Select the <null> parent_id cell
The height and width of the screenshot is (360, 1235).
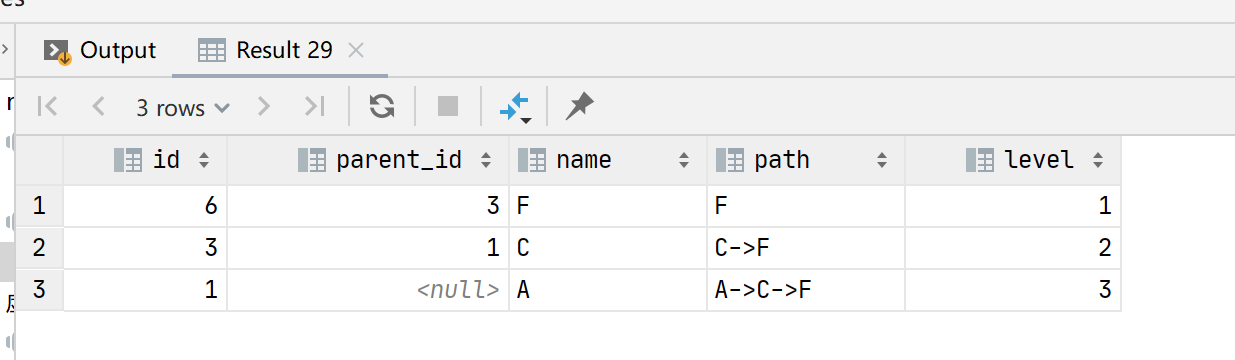coord(368,290)
